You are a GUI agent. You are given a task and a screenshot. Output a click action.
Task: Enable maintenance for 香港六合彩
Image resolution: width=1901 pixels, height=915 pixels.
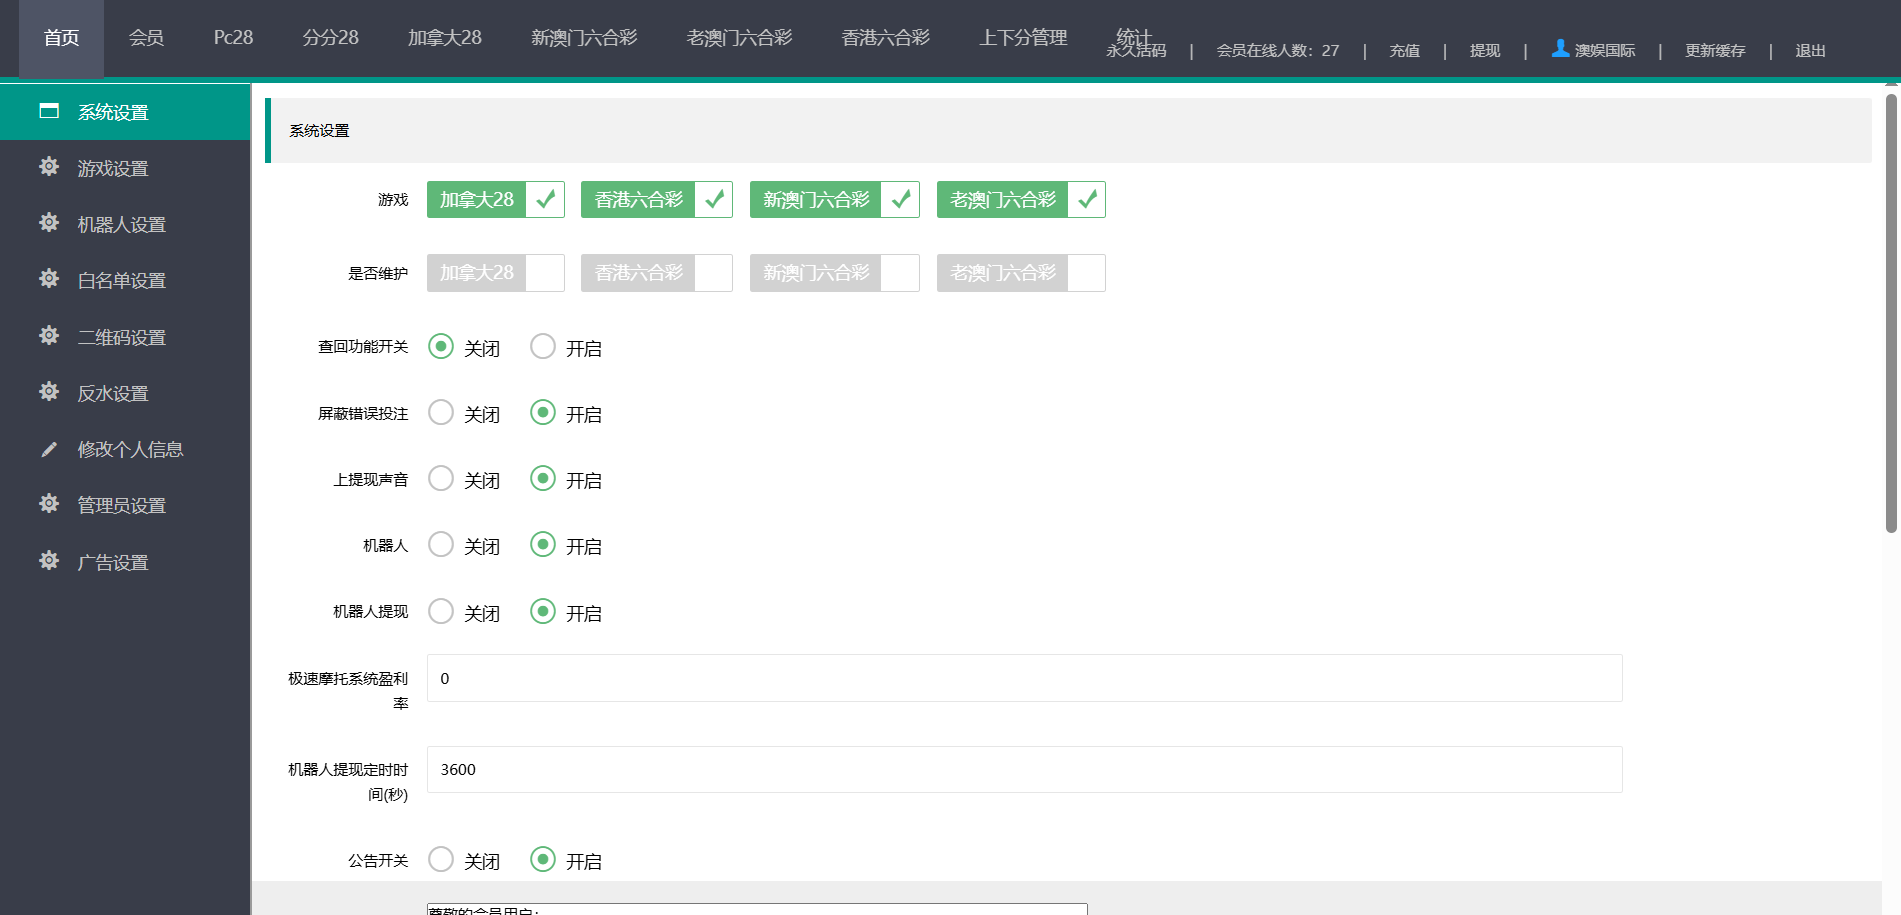[x=713, y=273]
